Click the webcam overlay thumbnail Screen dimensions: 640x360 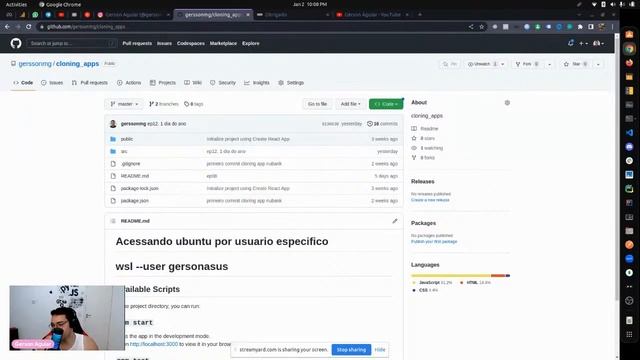67,318
